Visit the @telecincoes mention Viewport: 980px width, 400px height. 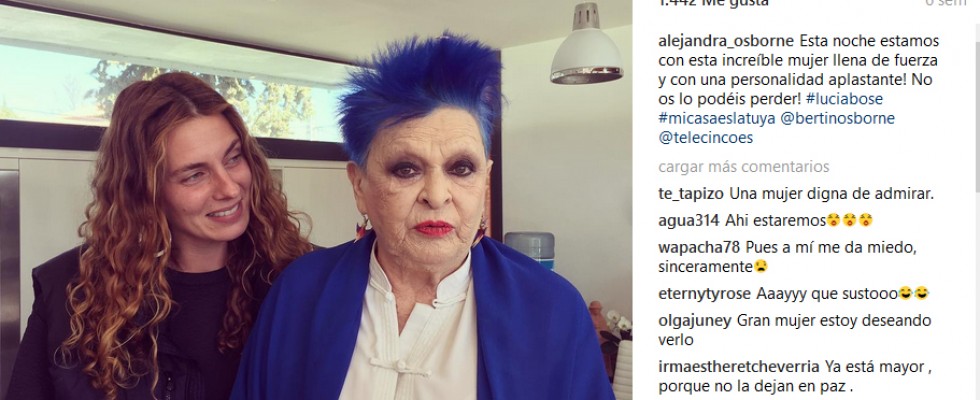706,138
